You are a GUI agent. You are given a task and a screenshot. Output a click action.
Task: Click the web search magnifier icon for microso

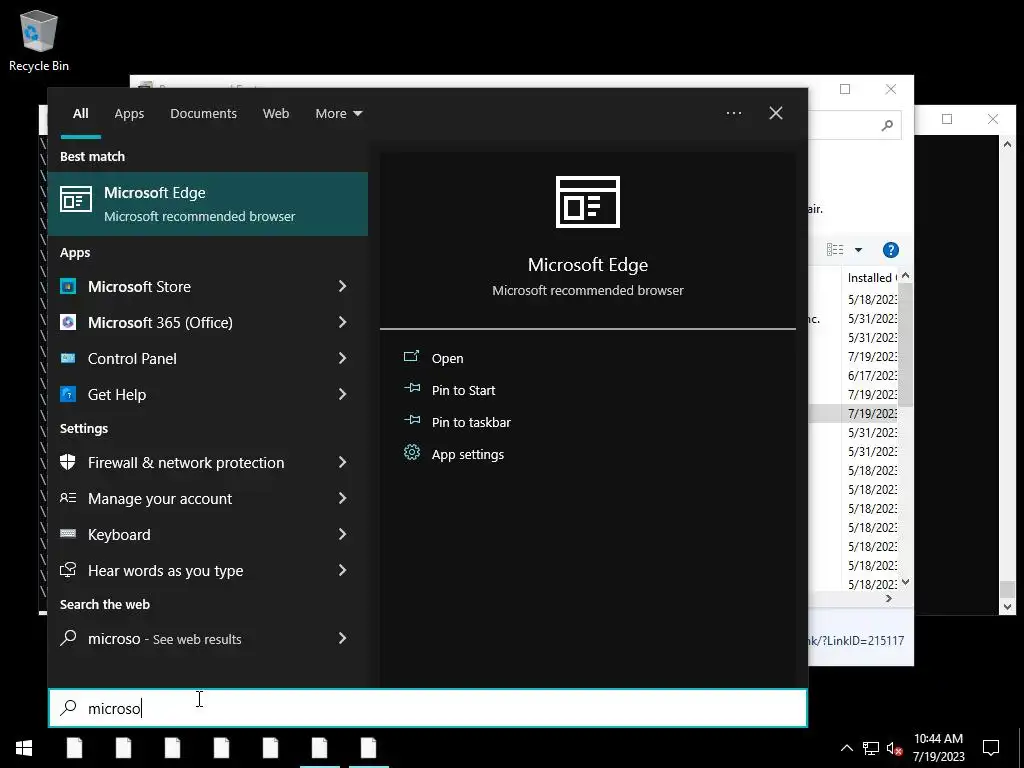[x=68, y=638]
